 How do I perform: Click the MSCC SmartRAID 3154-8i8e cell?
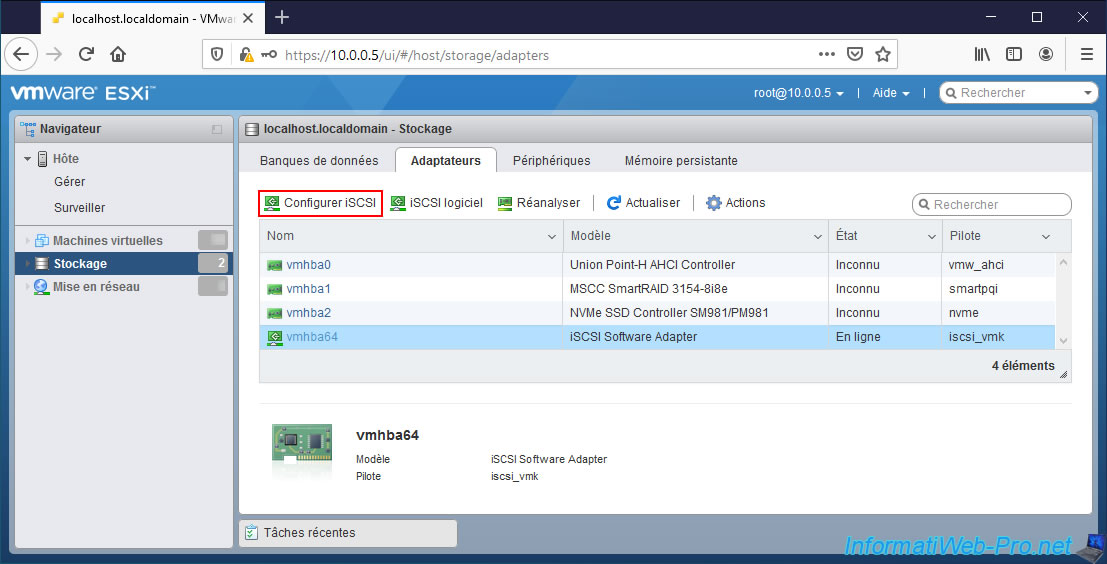(x=695, y=289)
